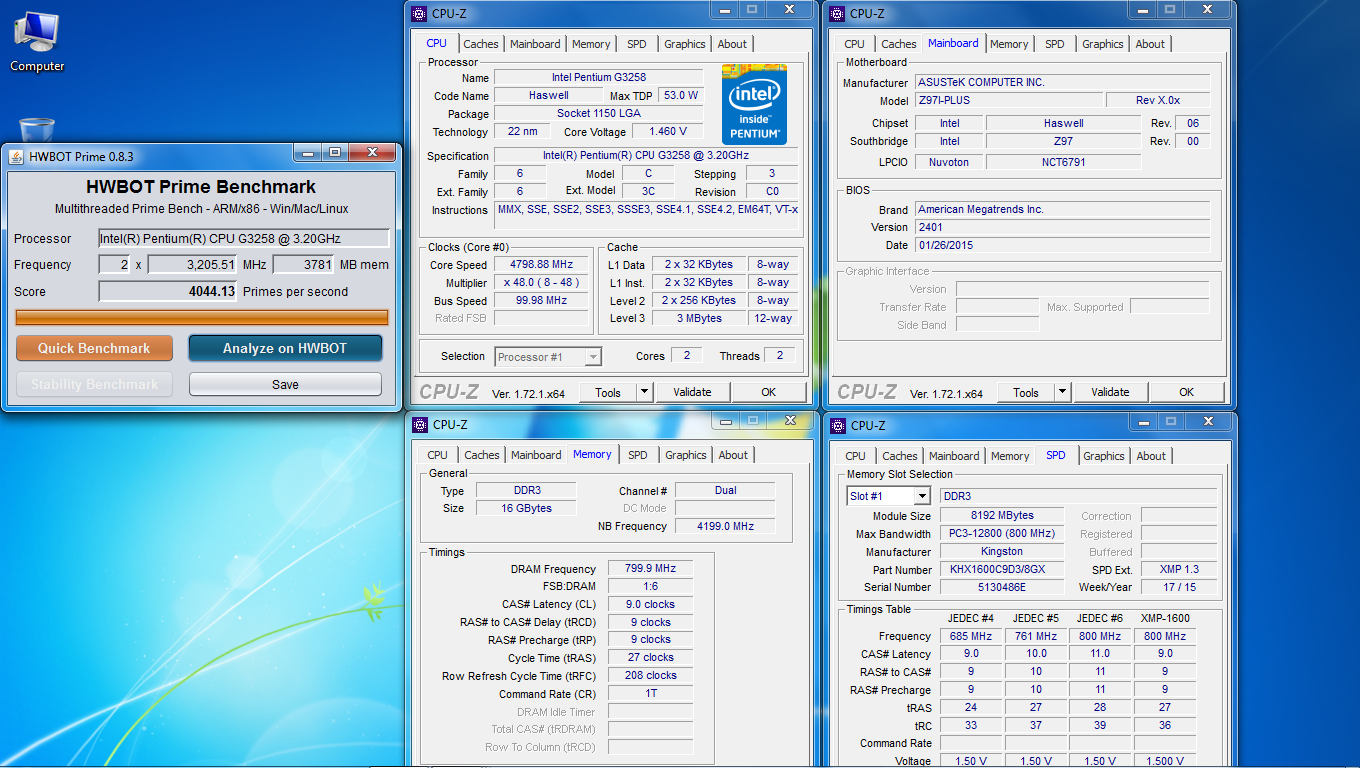Screen dimensions: 1360x768
Task: Click the NCT6791 LPCIO value
Action: [x=1063, y=162]
